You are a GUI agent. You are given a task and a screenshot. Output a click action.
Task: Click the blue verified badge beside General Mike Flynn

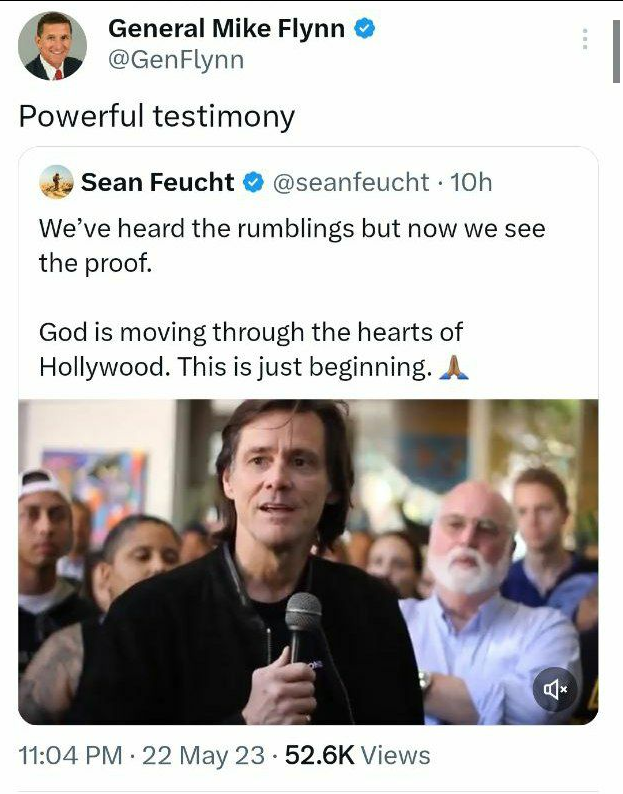[x=365, y=28]
